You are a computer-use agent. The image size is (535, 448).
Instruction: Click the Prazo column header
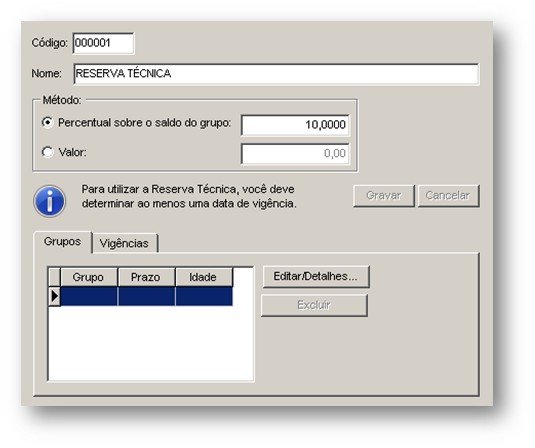[146, 277]
